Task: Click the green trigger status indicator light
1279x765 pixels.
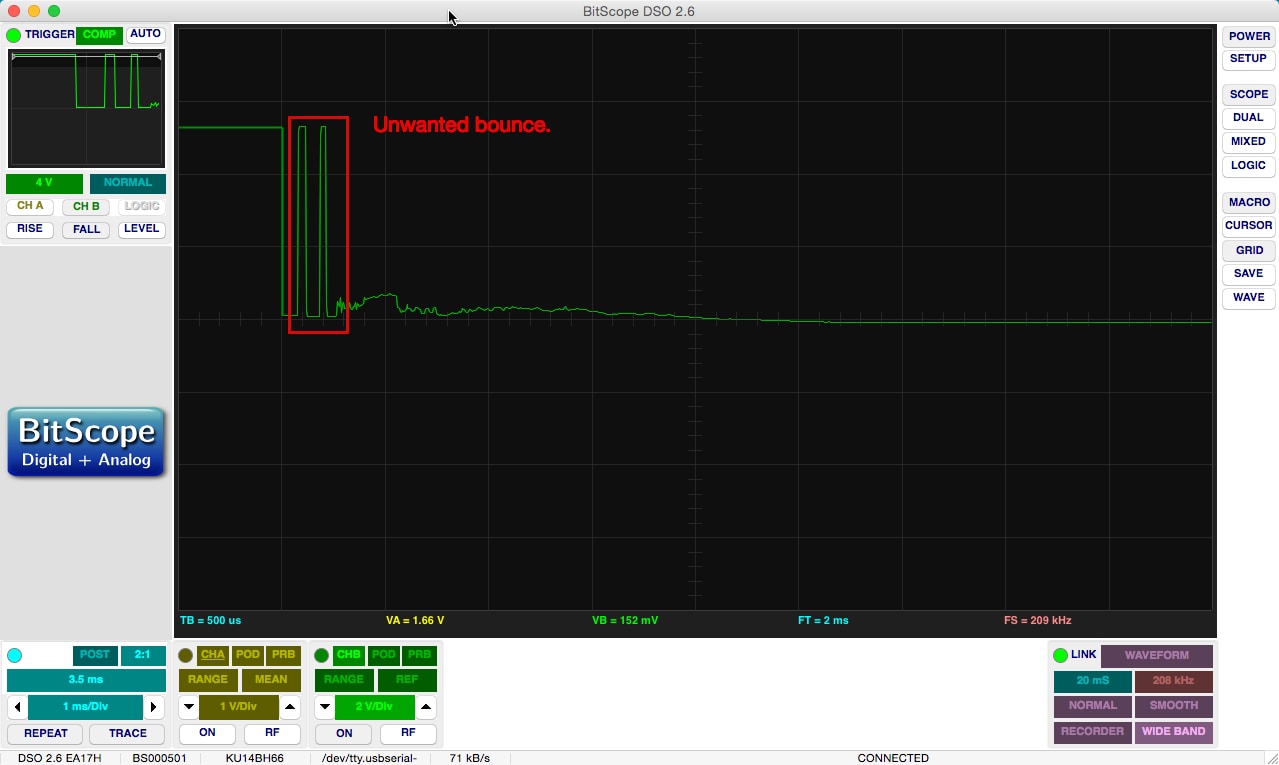Action: (x=13, y=35)
